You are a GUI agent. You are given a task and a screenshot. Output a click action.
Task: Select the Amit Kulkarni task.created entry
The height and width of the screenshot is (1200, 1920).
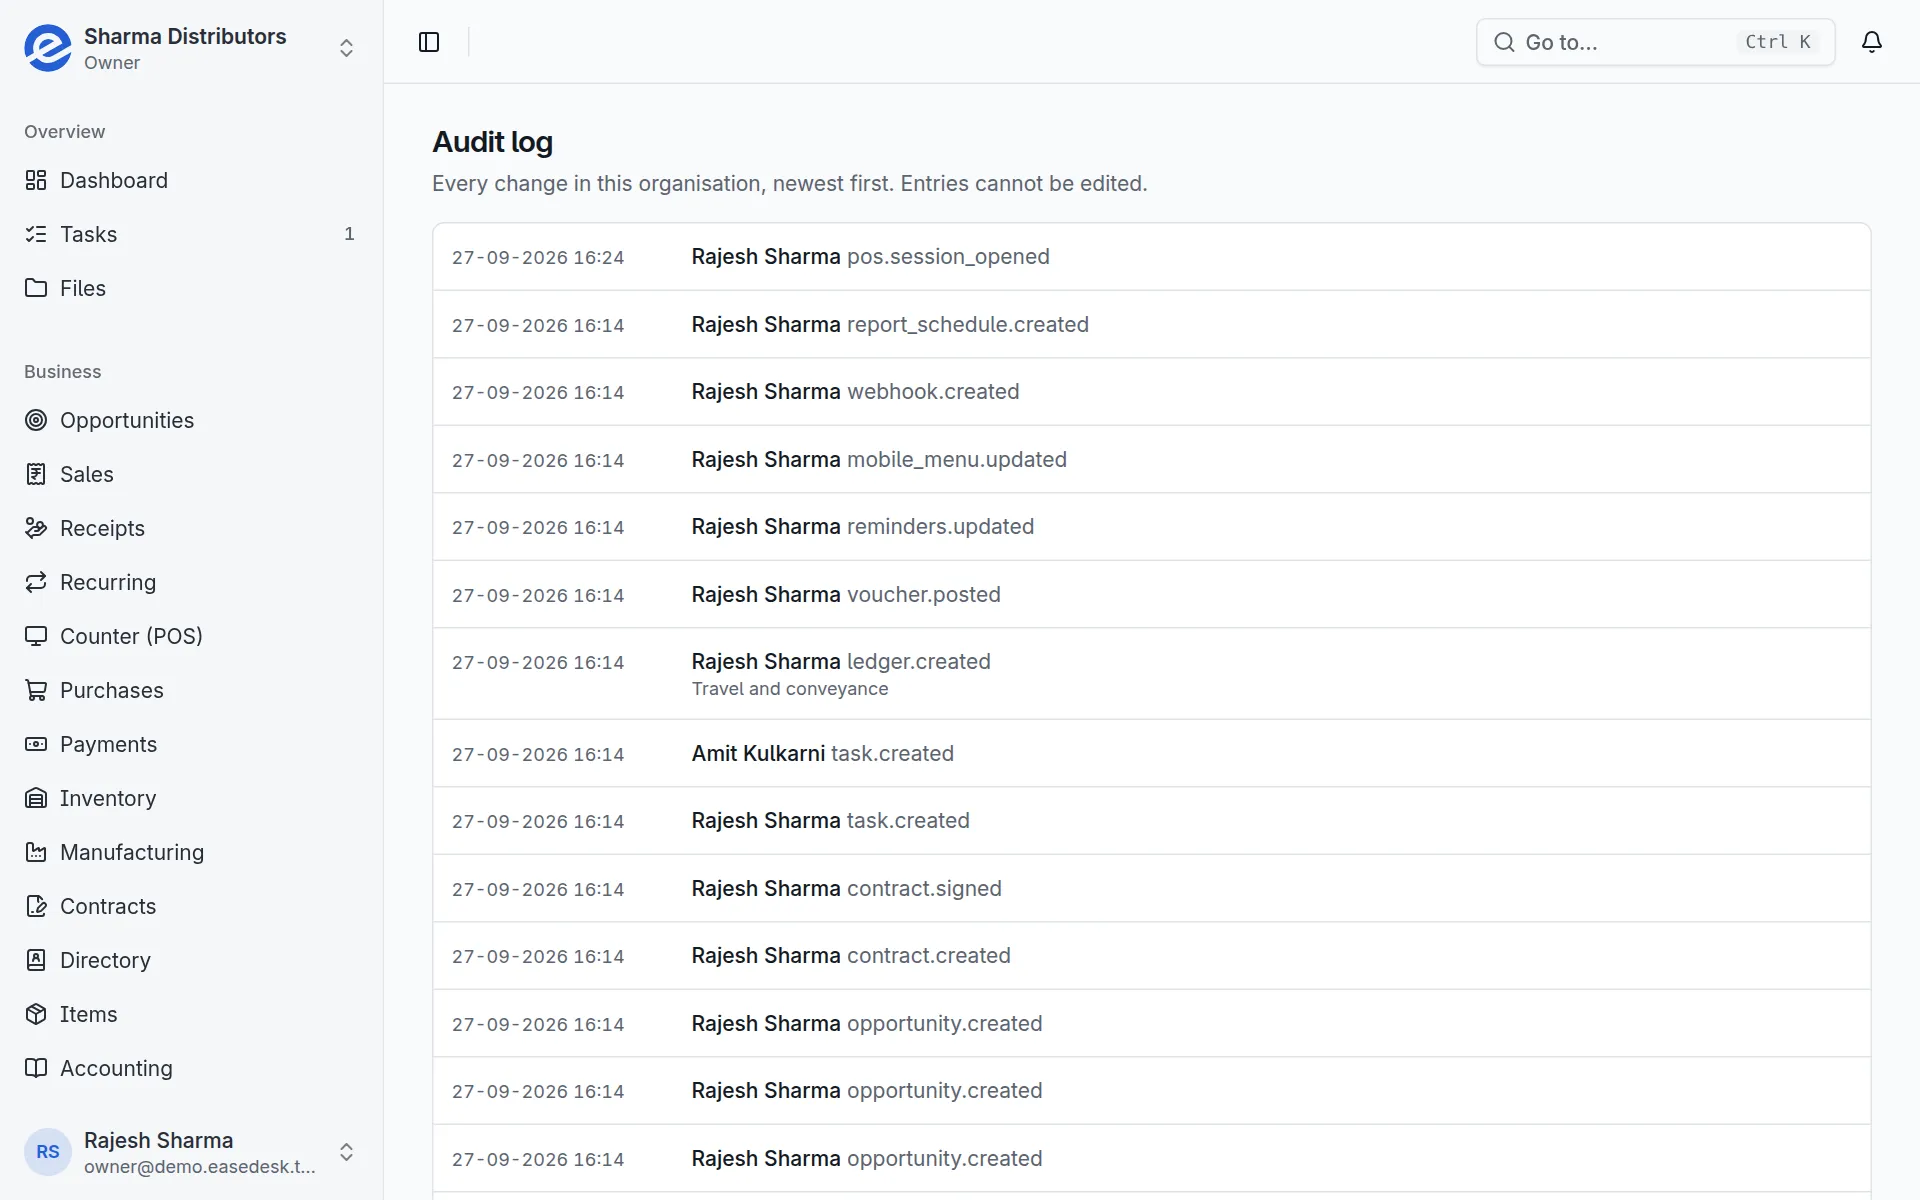[x=1151, y=754]
